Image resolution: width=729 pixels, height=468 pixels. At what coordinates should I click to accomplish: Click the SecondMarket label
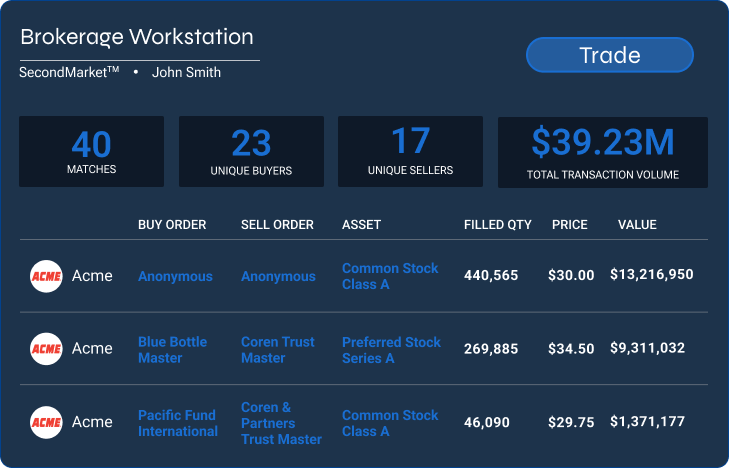point(69,72)
